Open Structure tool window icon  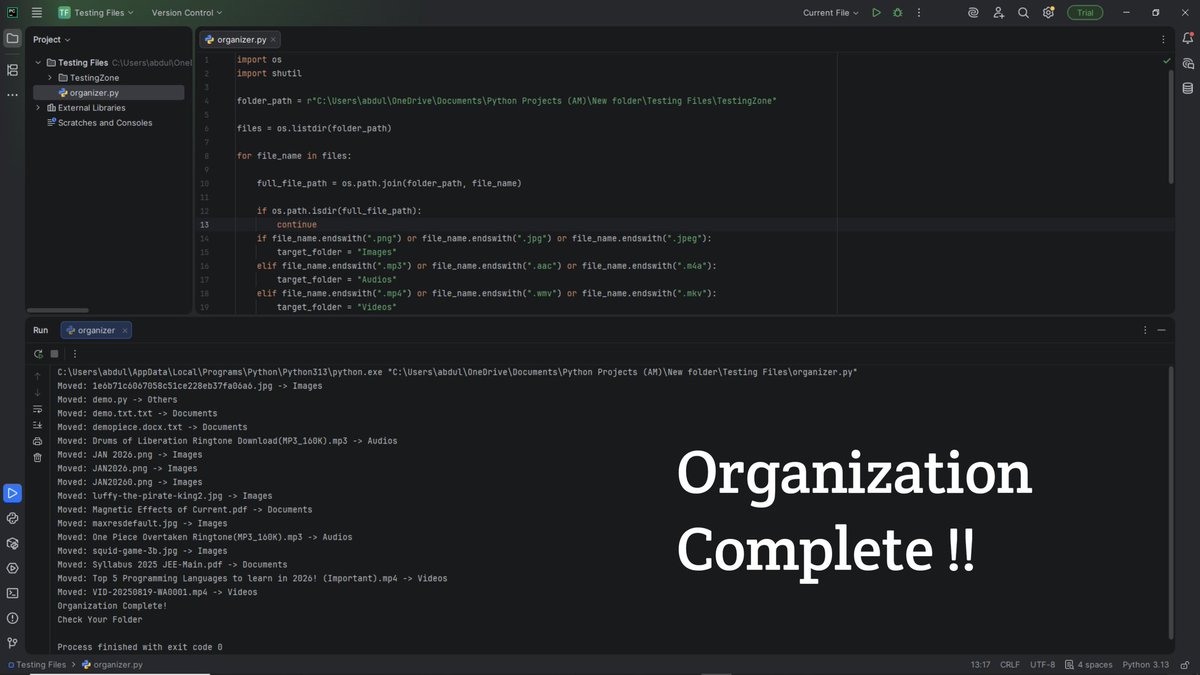click(x=12, y=70)
